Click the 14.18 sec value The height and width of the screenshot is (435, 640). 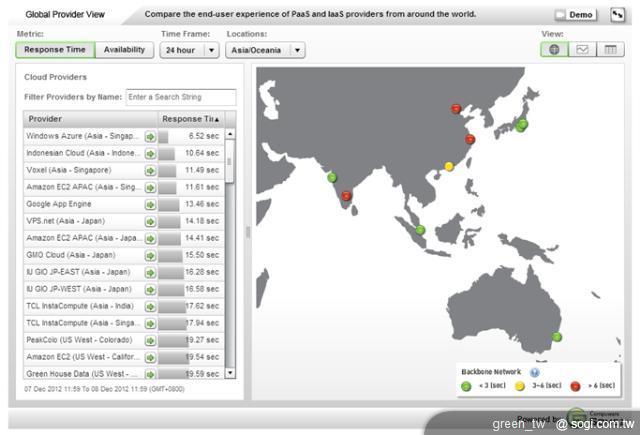tap(202, 221)
